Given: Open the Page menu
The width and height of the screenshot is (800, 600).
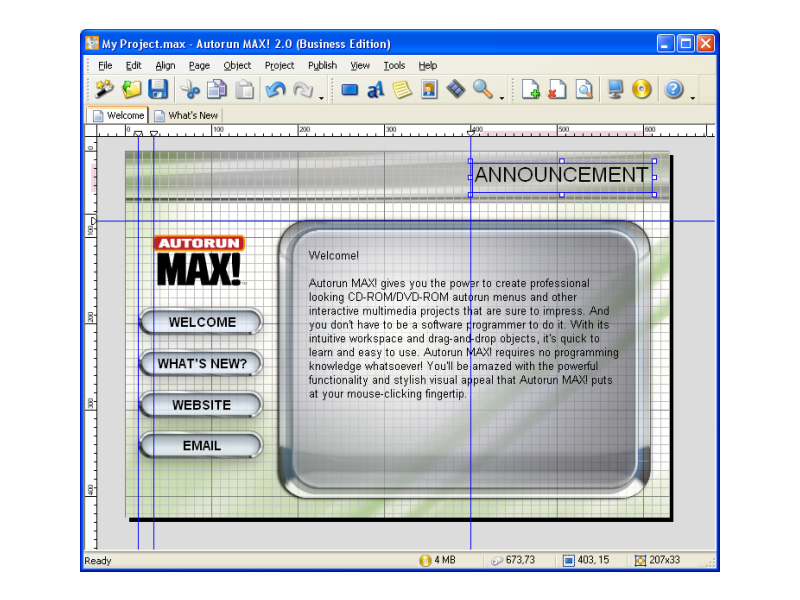Looking at the screenshot, I should click(199, 65).
